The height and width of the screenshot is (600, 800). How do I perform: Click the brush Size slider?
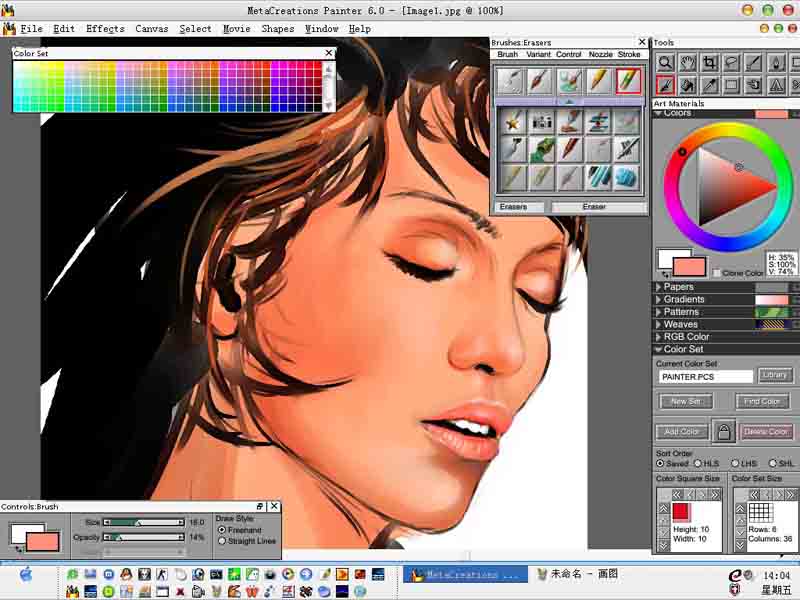point(144,522)
